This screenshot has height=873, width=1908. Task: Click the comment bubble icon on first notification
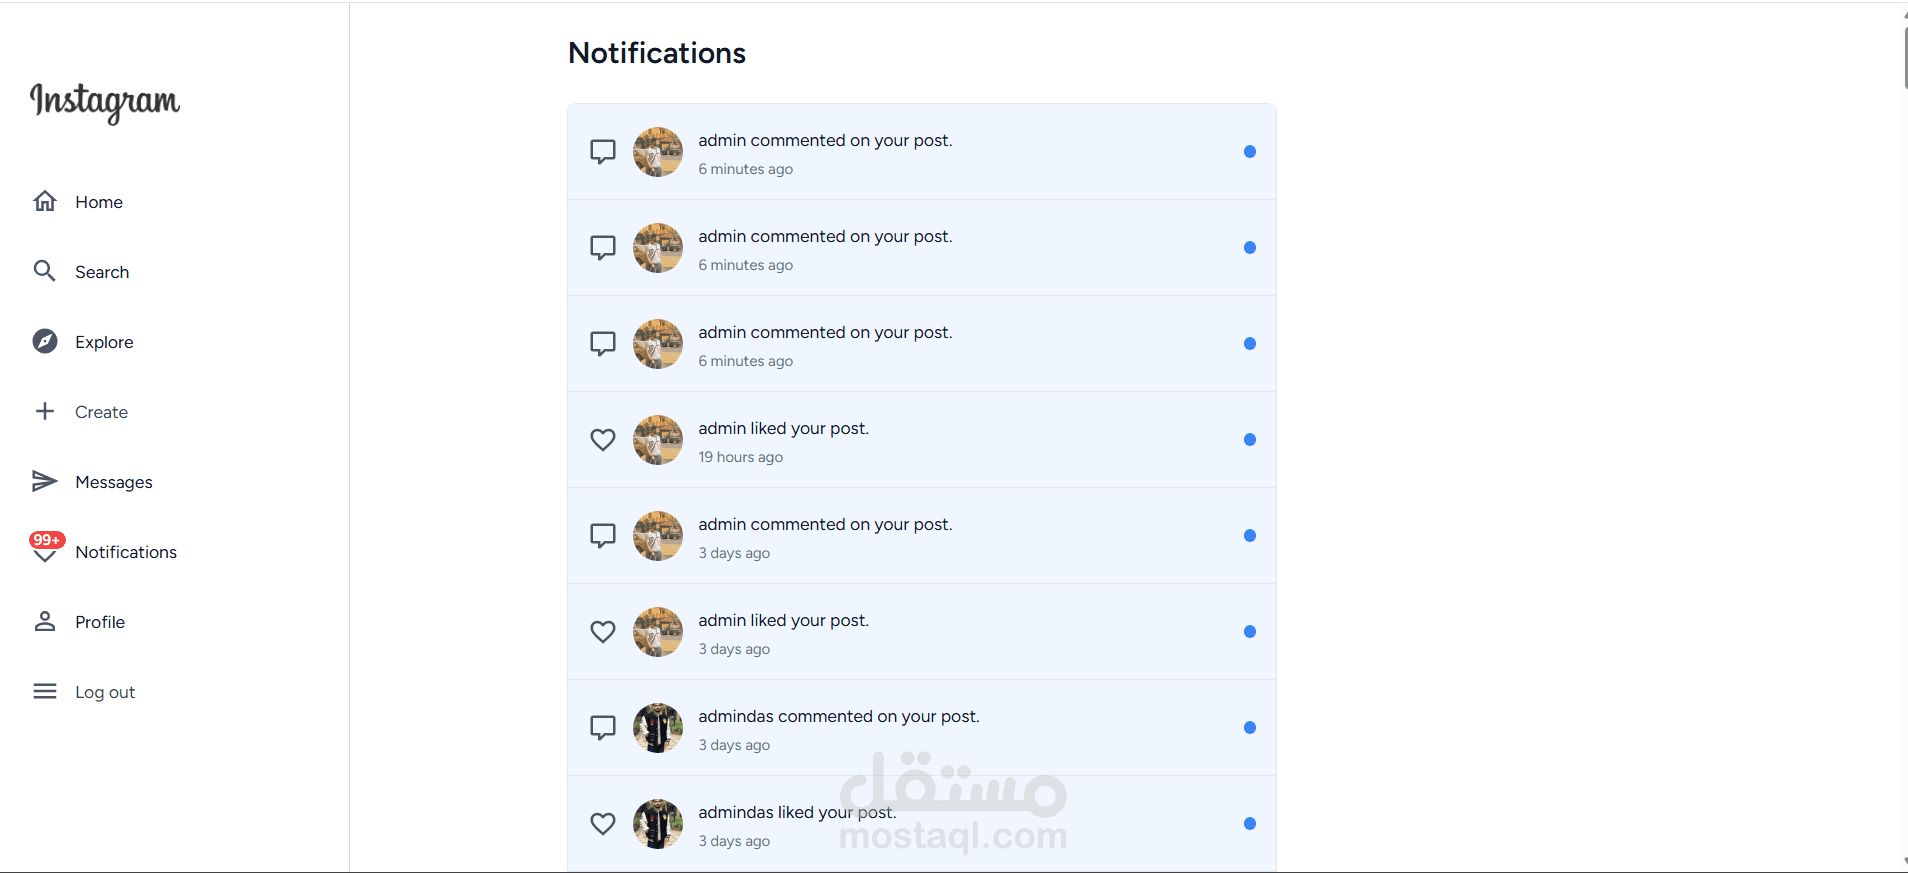(x=603, y=152)
